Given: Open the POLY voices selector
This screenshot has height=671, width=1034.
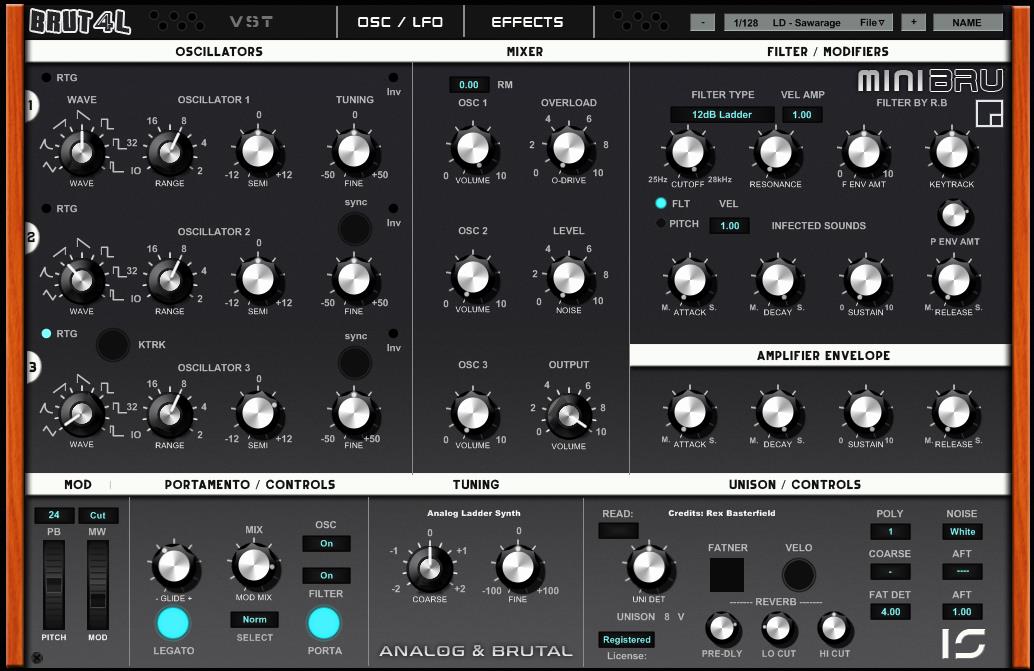Looking at the screenshot, I should click(890, 532).
